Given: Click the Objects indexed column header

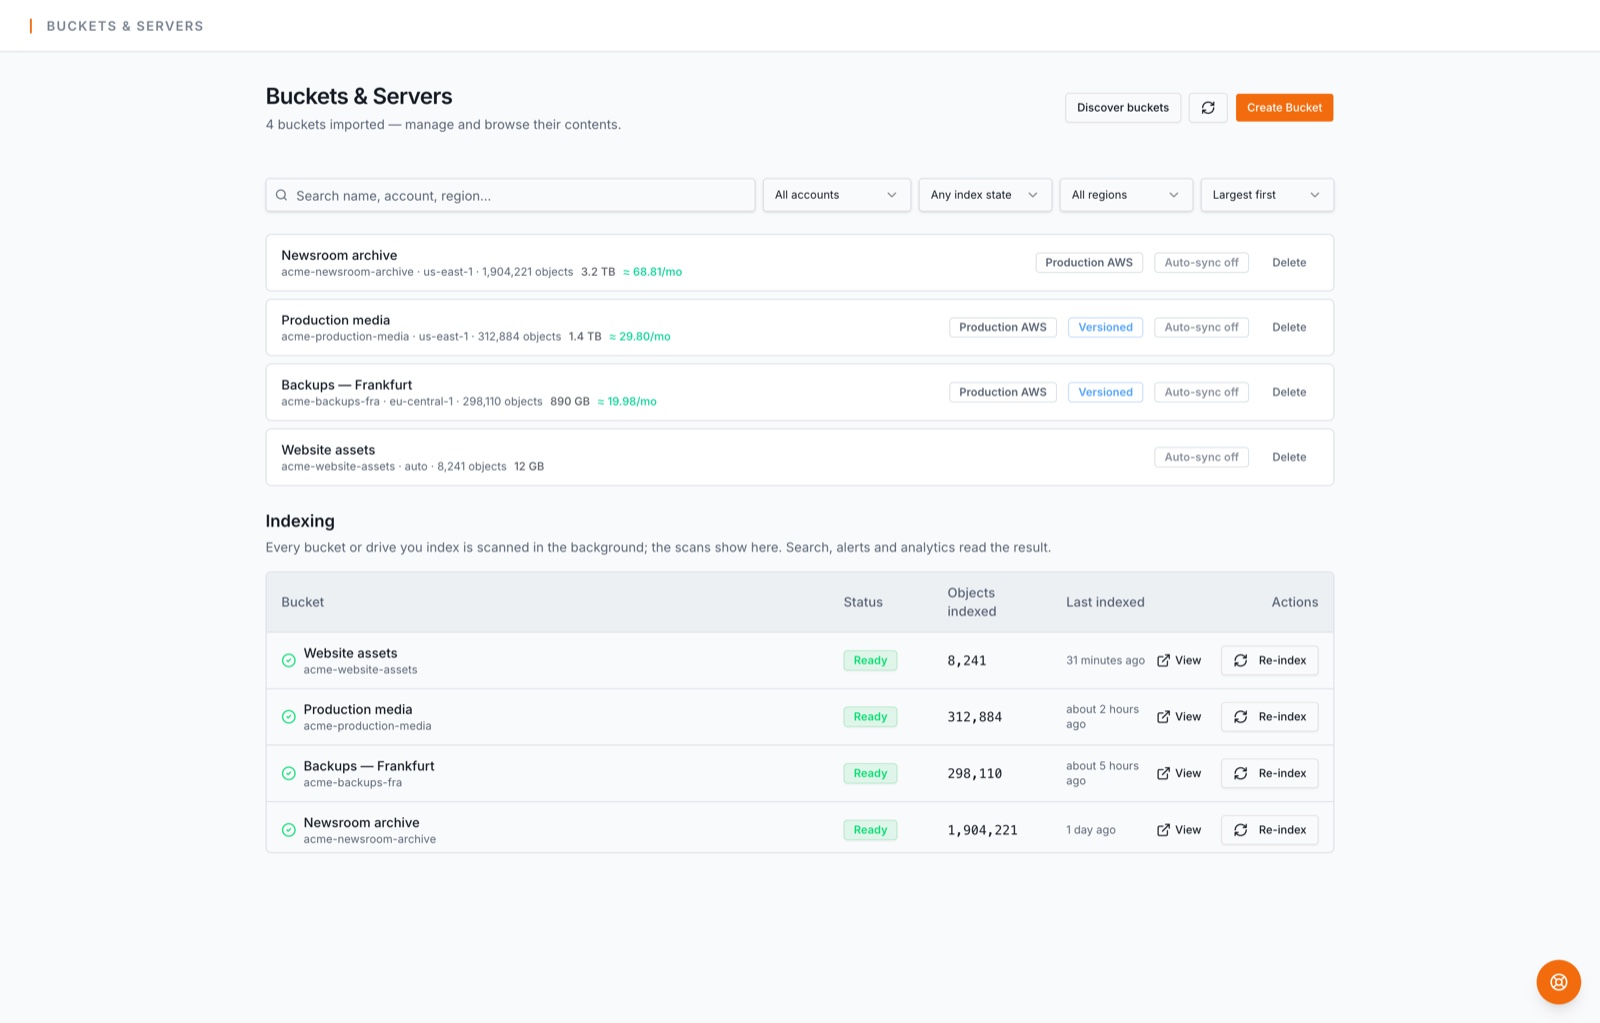Looking at the screenshot, I should point(971,603).
